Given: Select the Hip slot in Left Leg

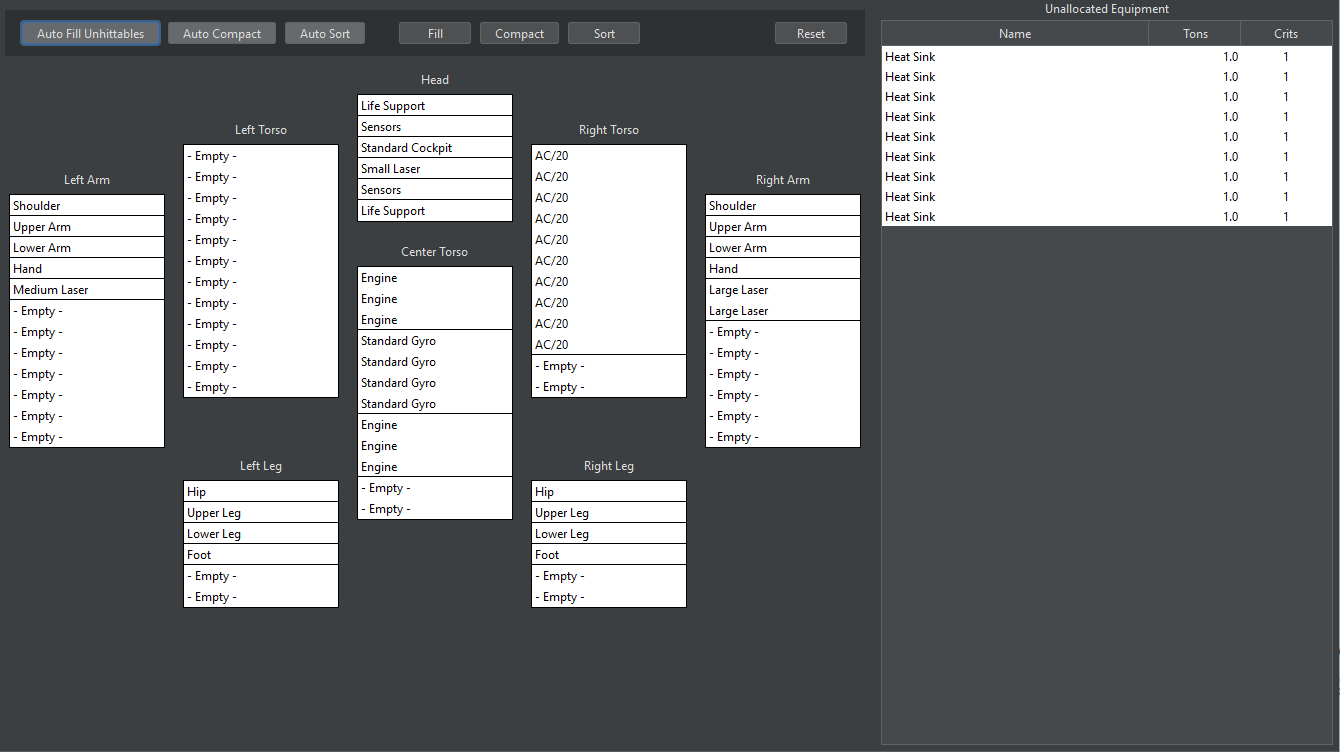Looking at the screenshot, I should coord(261,492).
